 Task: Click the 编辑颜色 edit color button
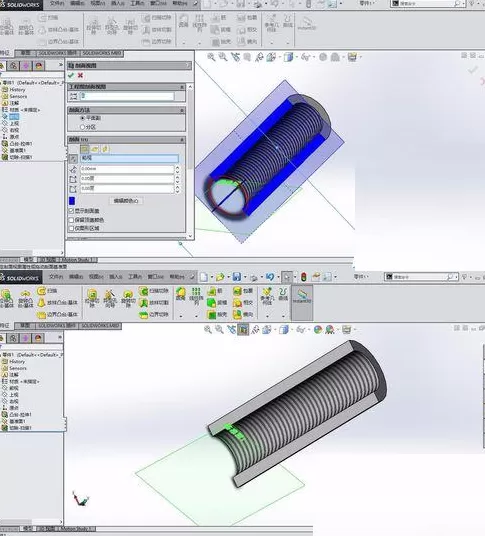126,201
